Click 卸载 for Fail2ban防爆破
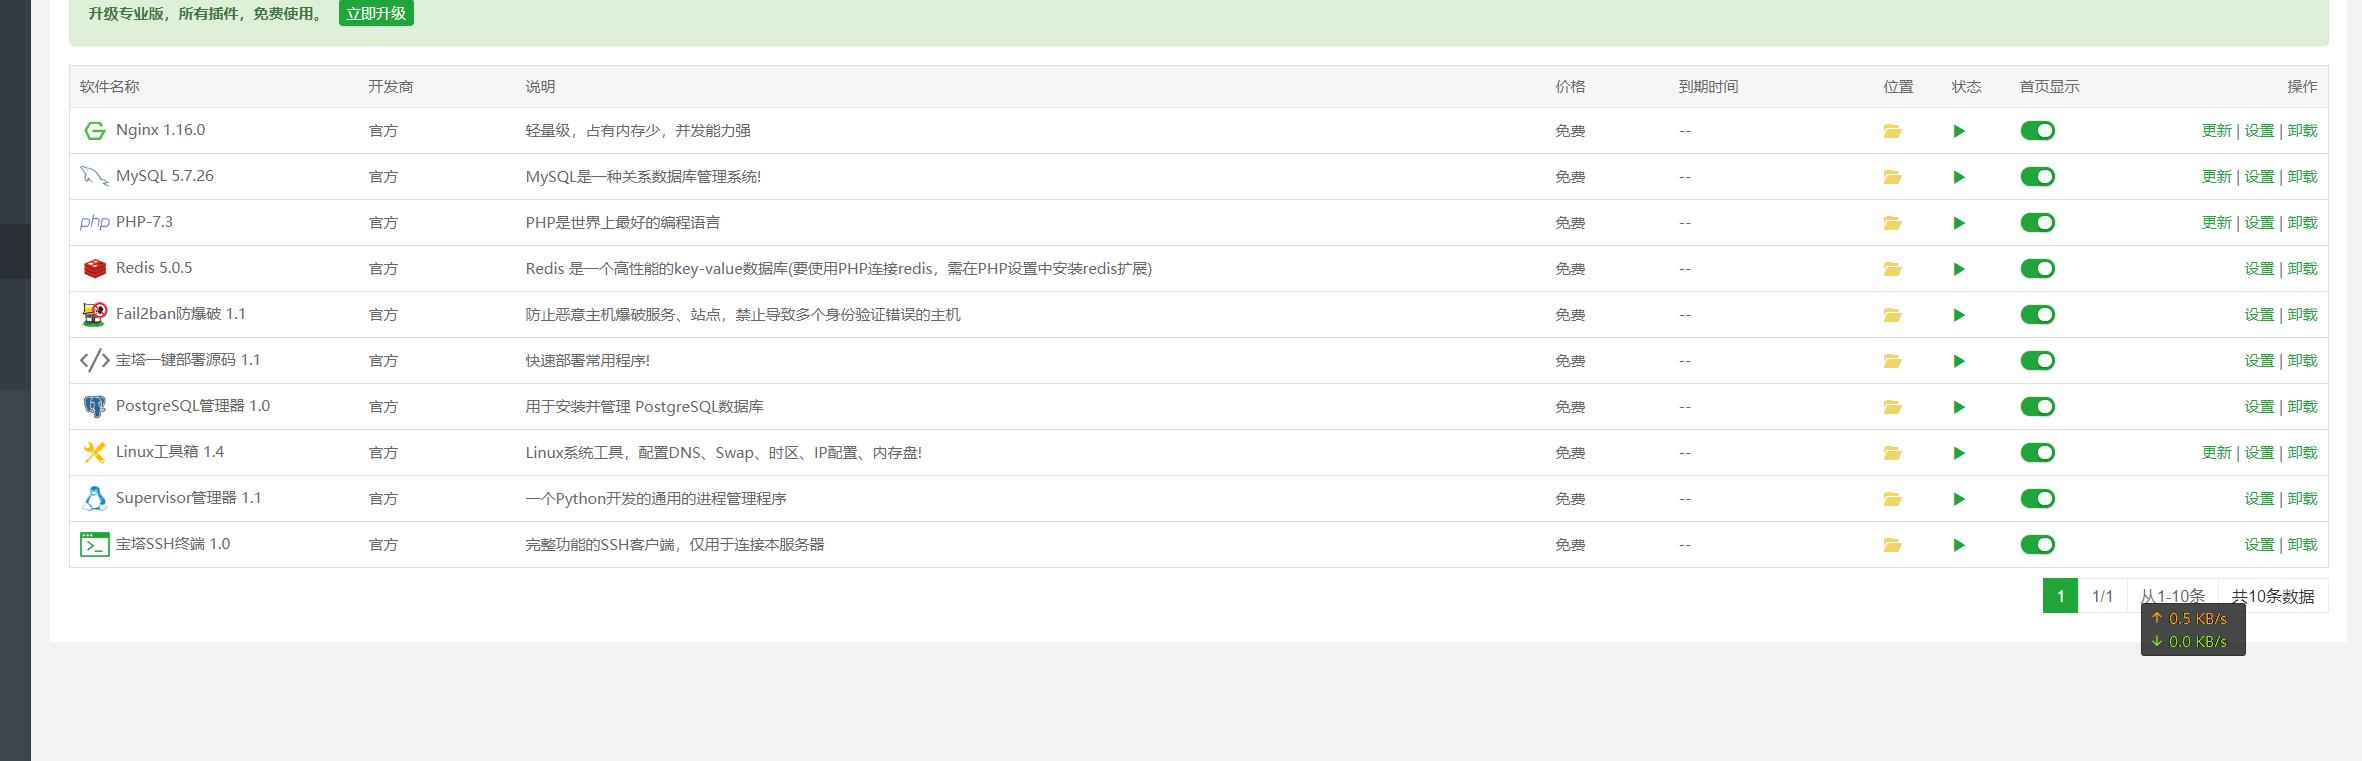Screen dimensions: 2362x761 click(2302, 315)
